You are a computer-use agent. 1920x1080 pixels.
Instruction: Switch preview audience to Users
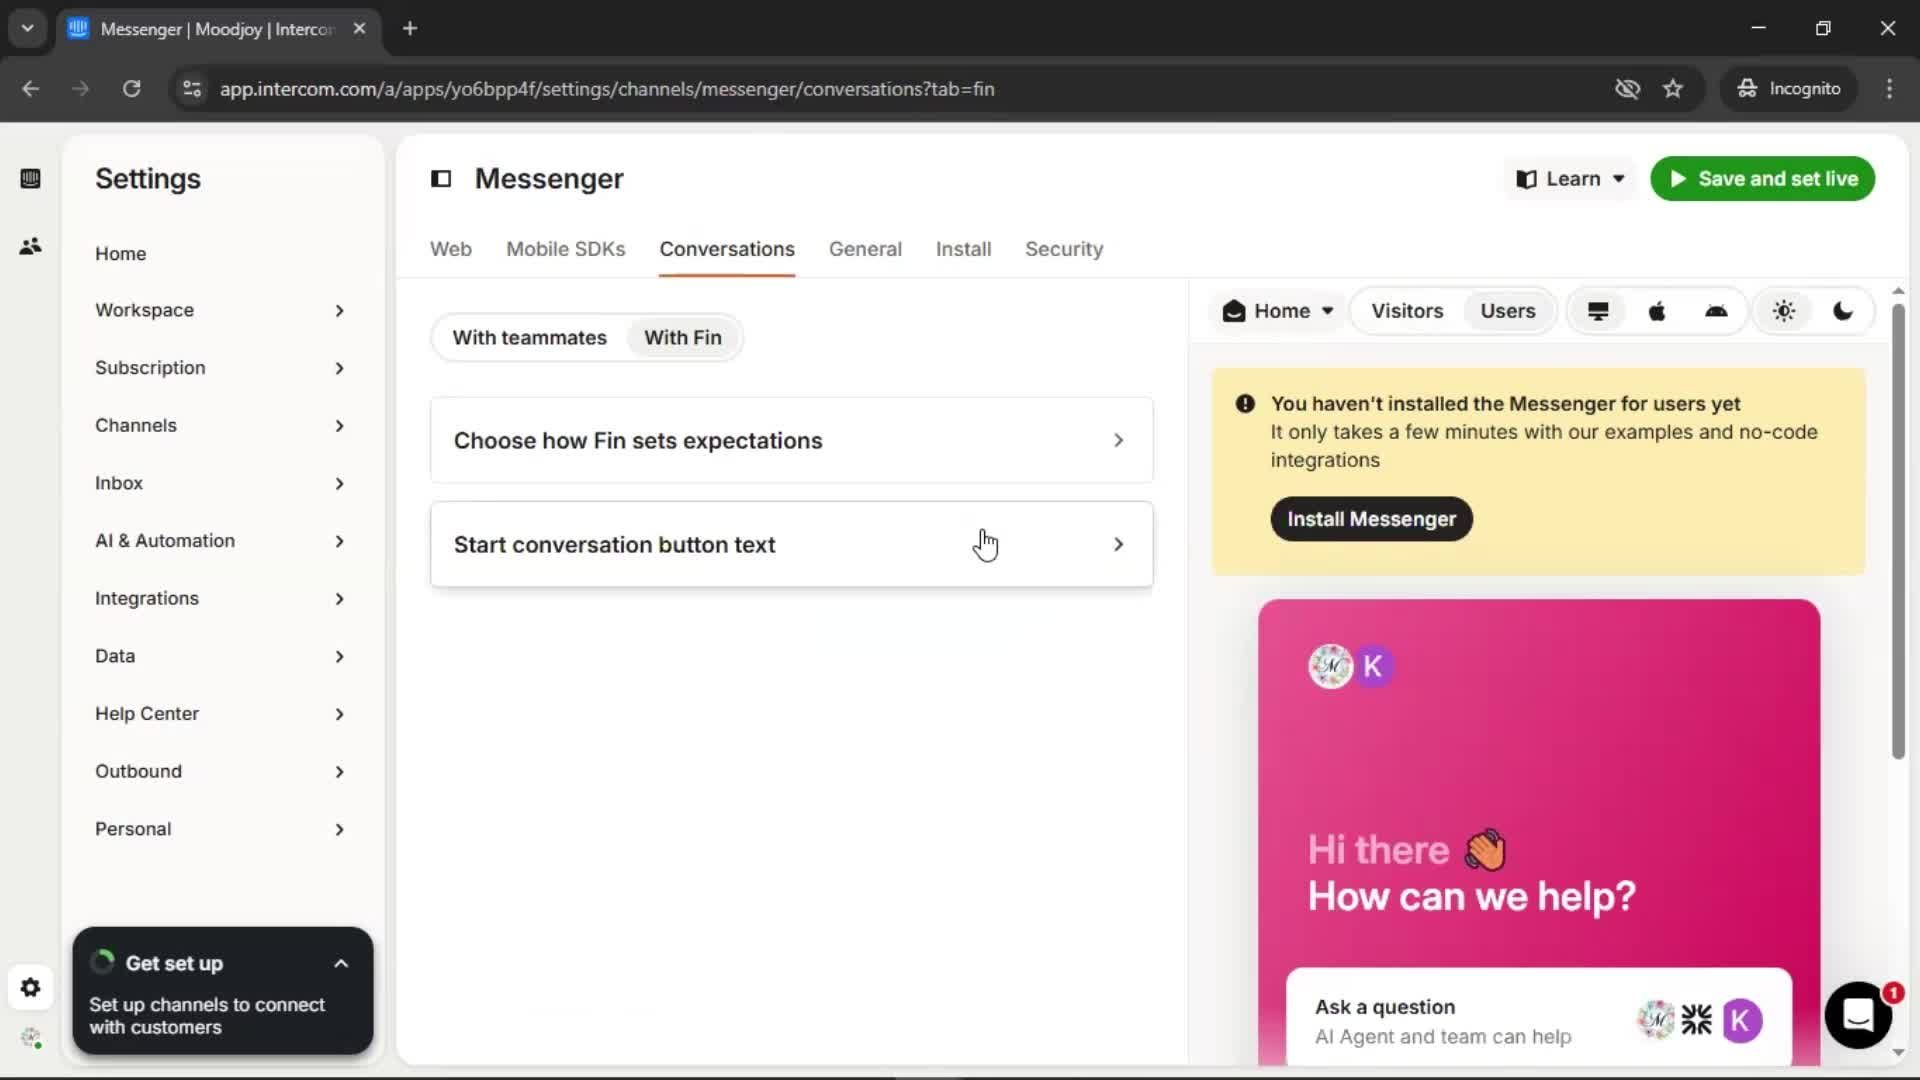1508,312
